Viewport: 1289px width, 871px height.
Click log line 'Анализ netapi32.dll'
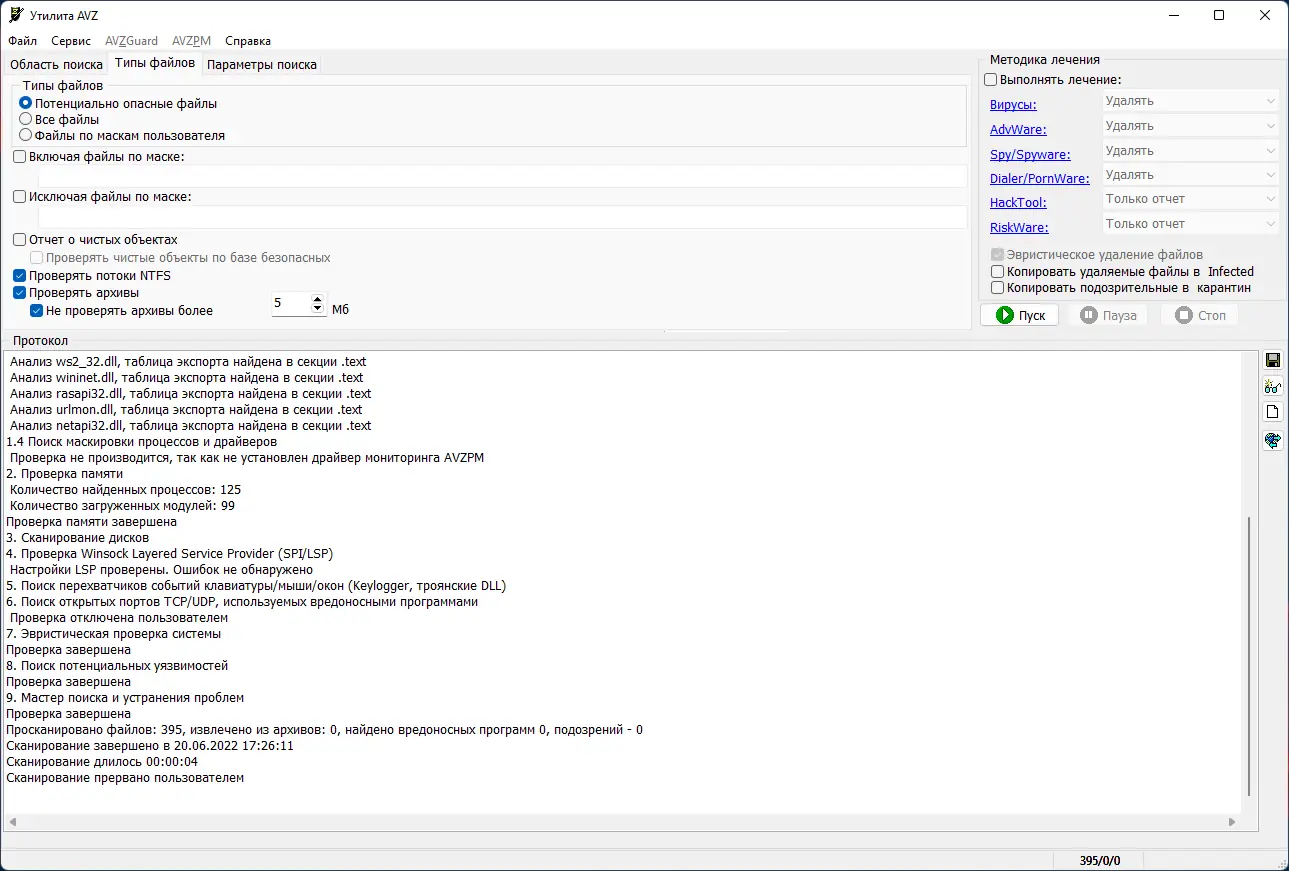[x=191, y=426]
